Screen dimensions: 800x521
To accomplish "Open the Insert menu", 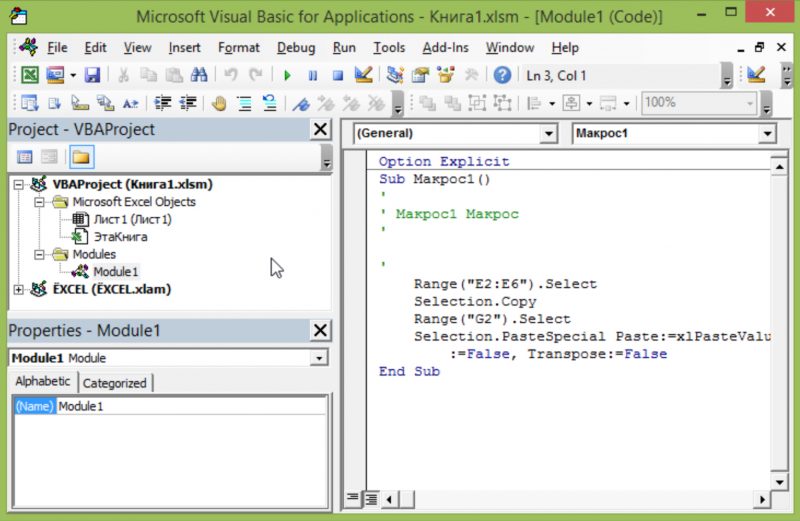I will tap(184, 47).
